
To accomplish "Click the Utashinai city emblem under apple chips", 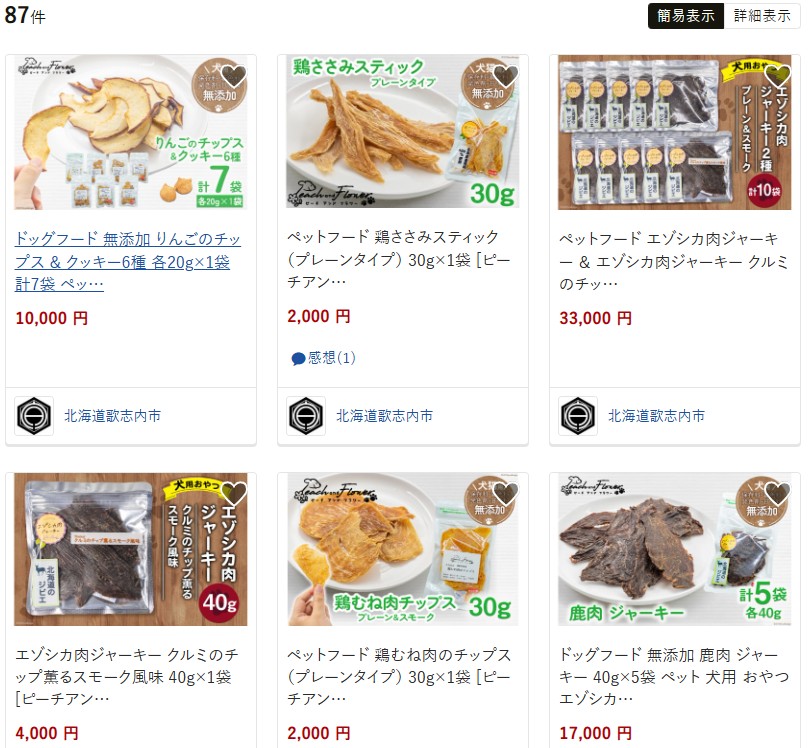I will pyautogui.click(x=34, y=416).
